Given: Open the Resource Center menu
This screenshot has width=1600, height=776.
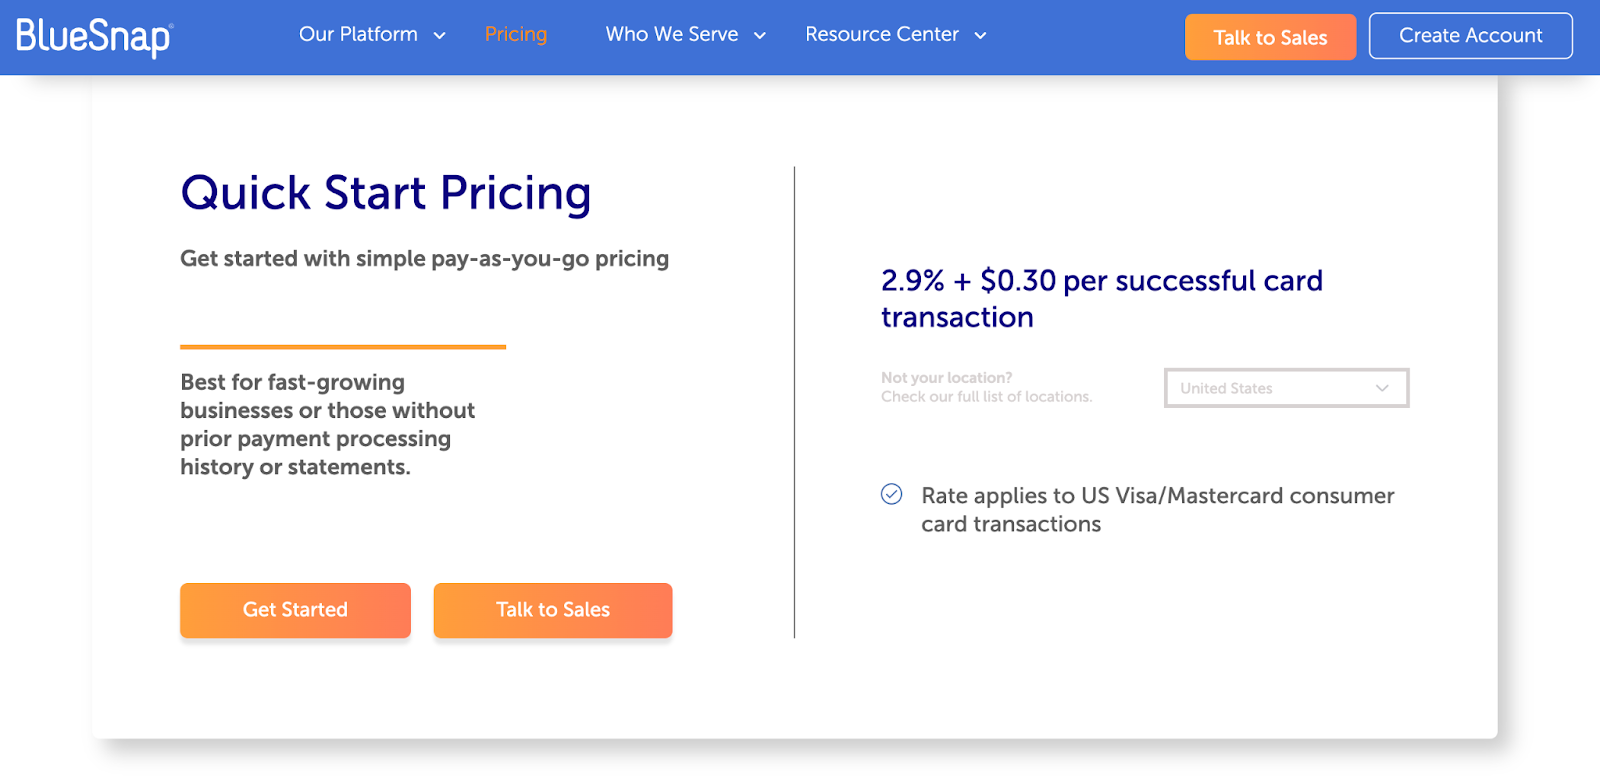Looking at the screenshot, I should point(882,34).
